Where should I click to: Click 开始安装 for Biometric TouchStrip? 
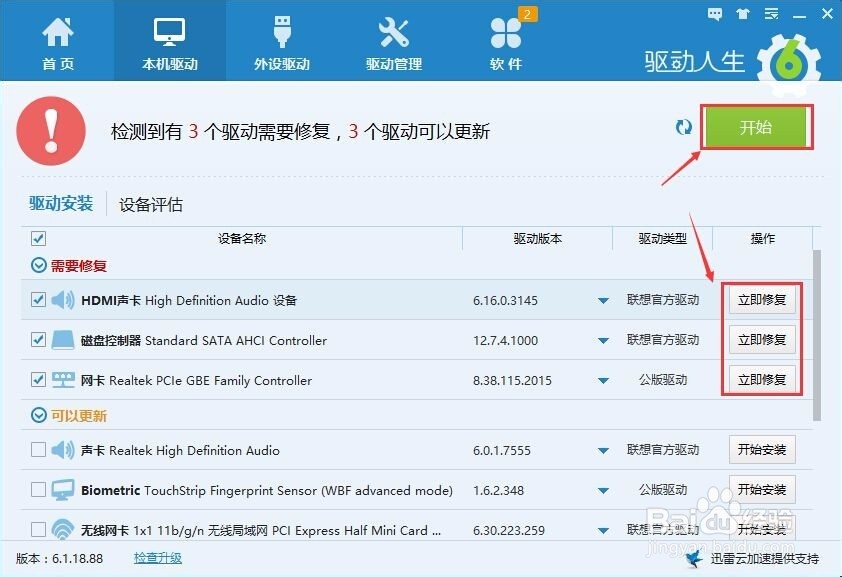point(762,490)
